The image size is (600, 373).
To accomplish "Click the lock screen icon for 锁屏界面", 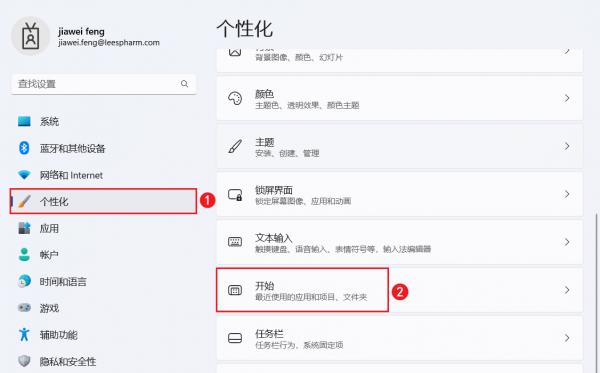I will click(235, 194).
